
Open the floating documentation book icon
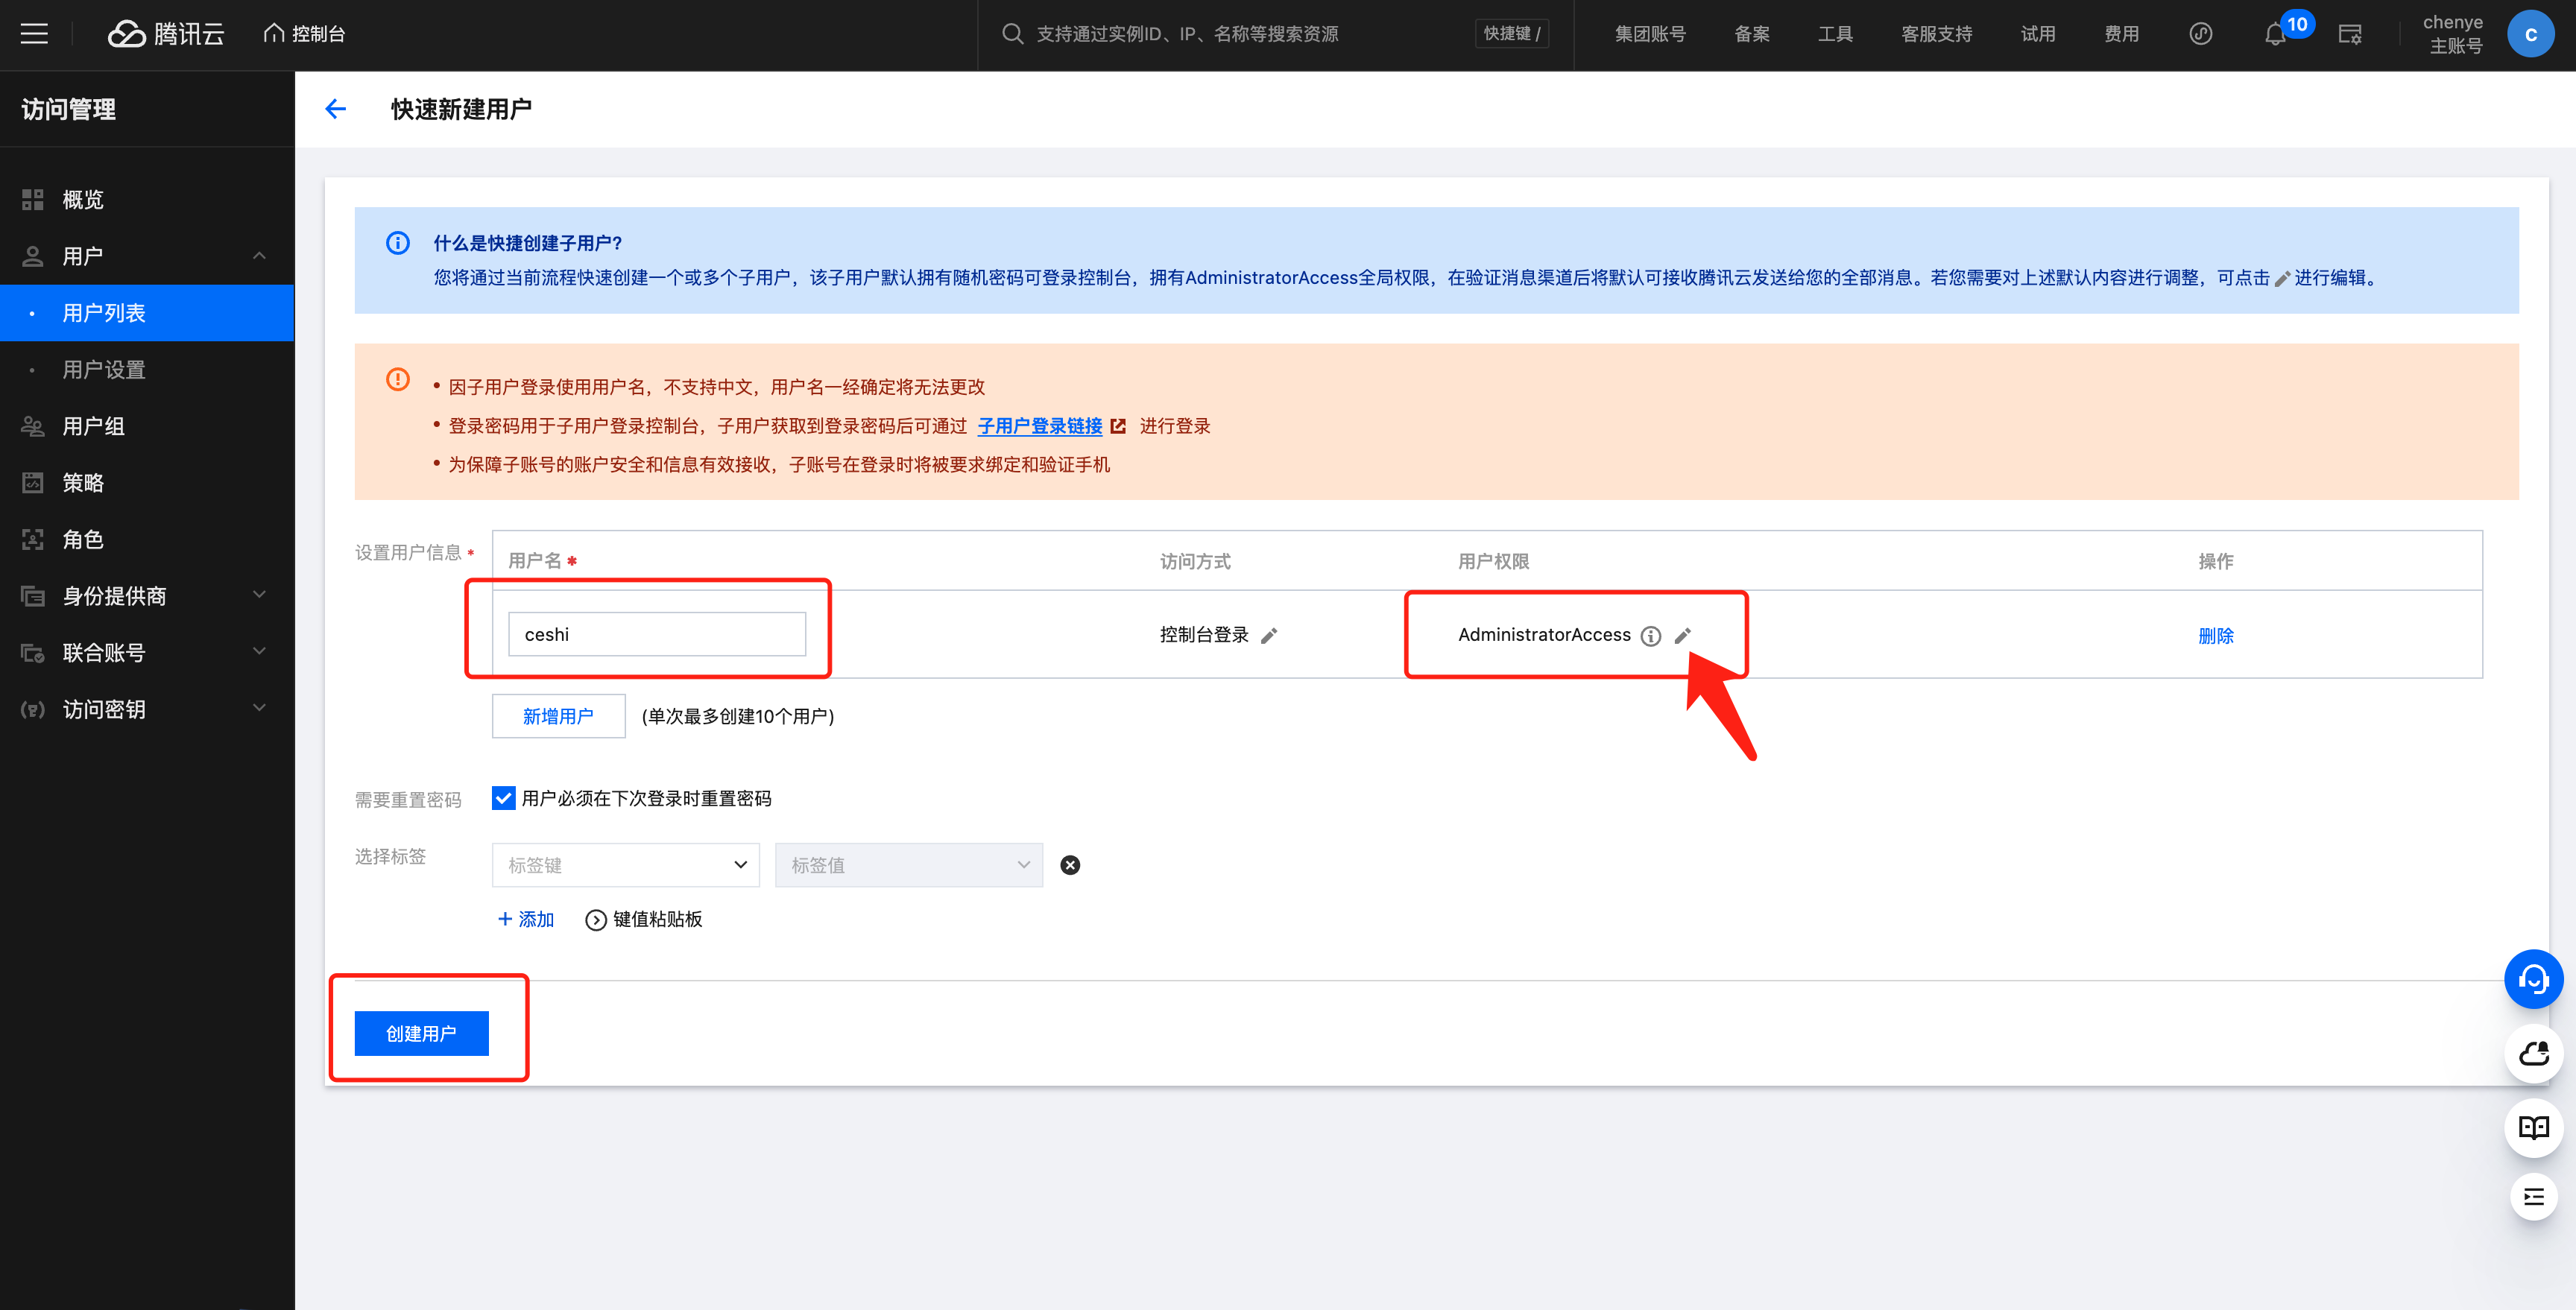(2533, 1127)
